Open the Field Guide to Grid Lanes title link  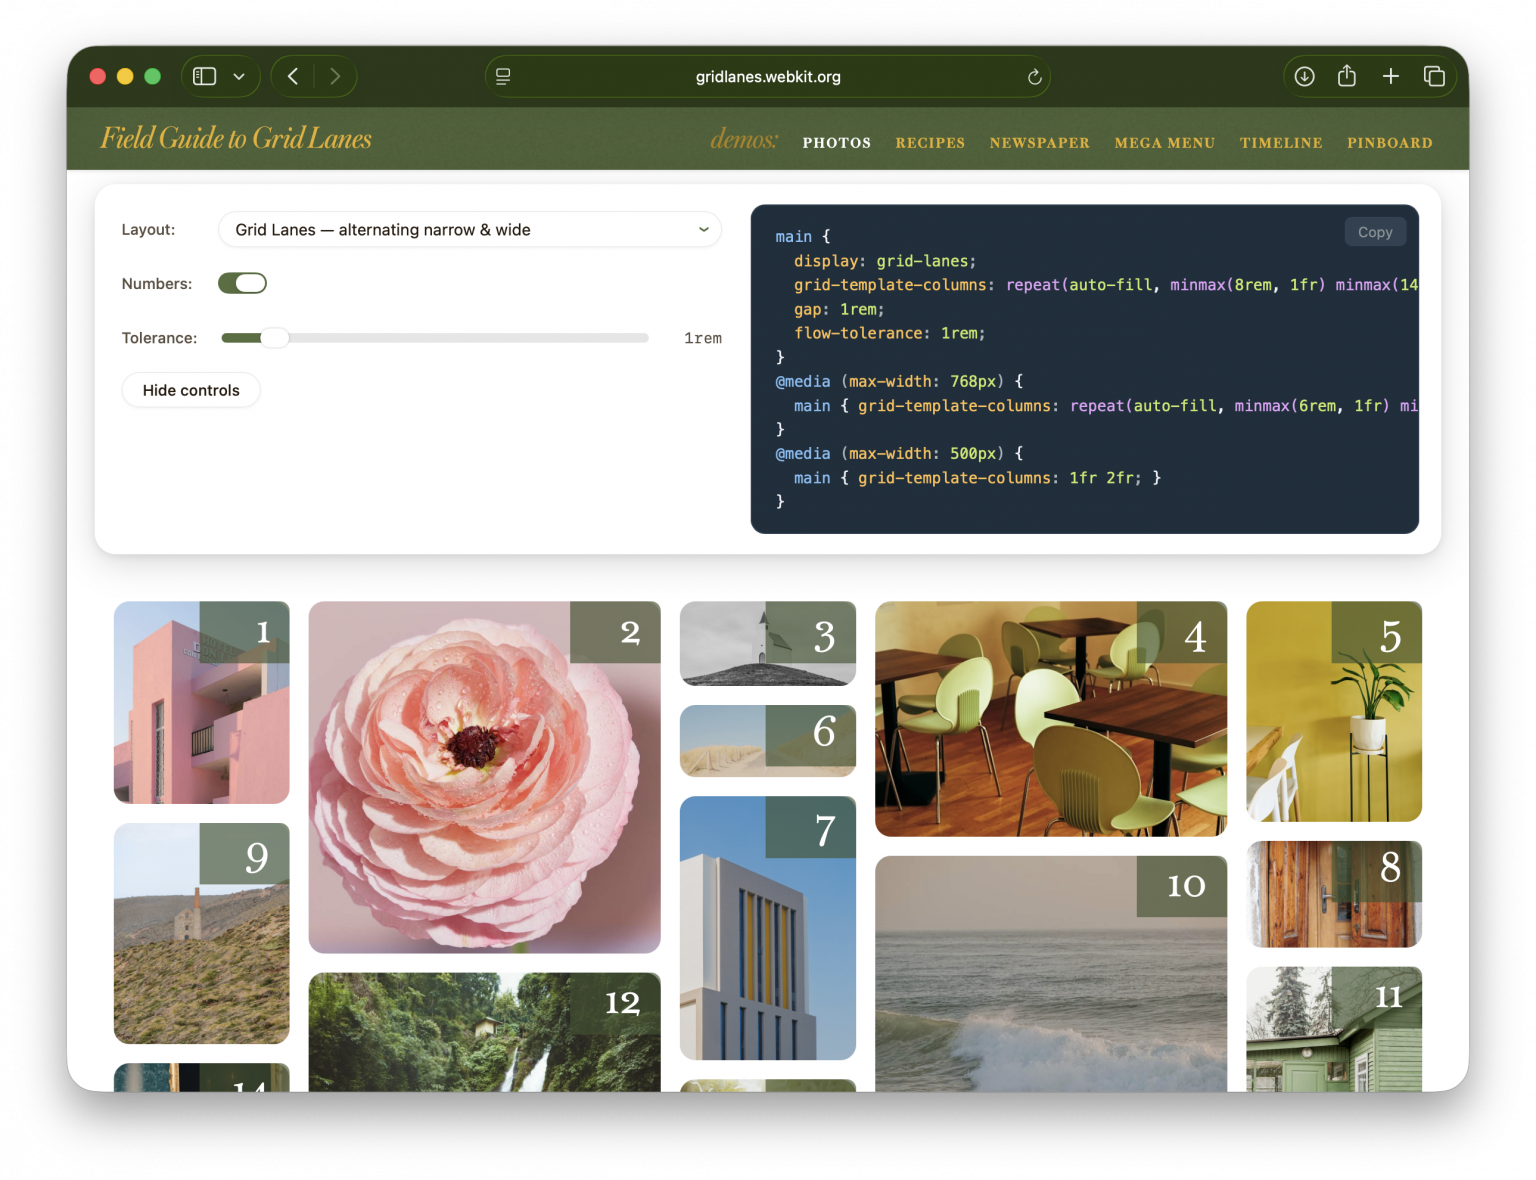(x=236, y=138)
